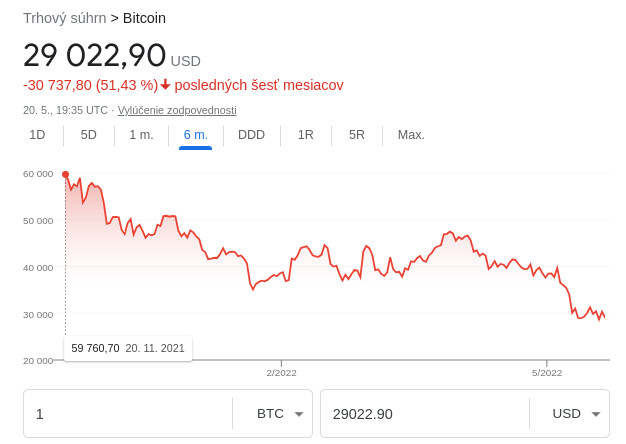Click the USD dropdown arrow icon

click(595, 414)
